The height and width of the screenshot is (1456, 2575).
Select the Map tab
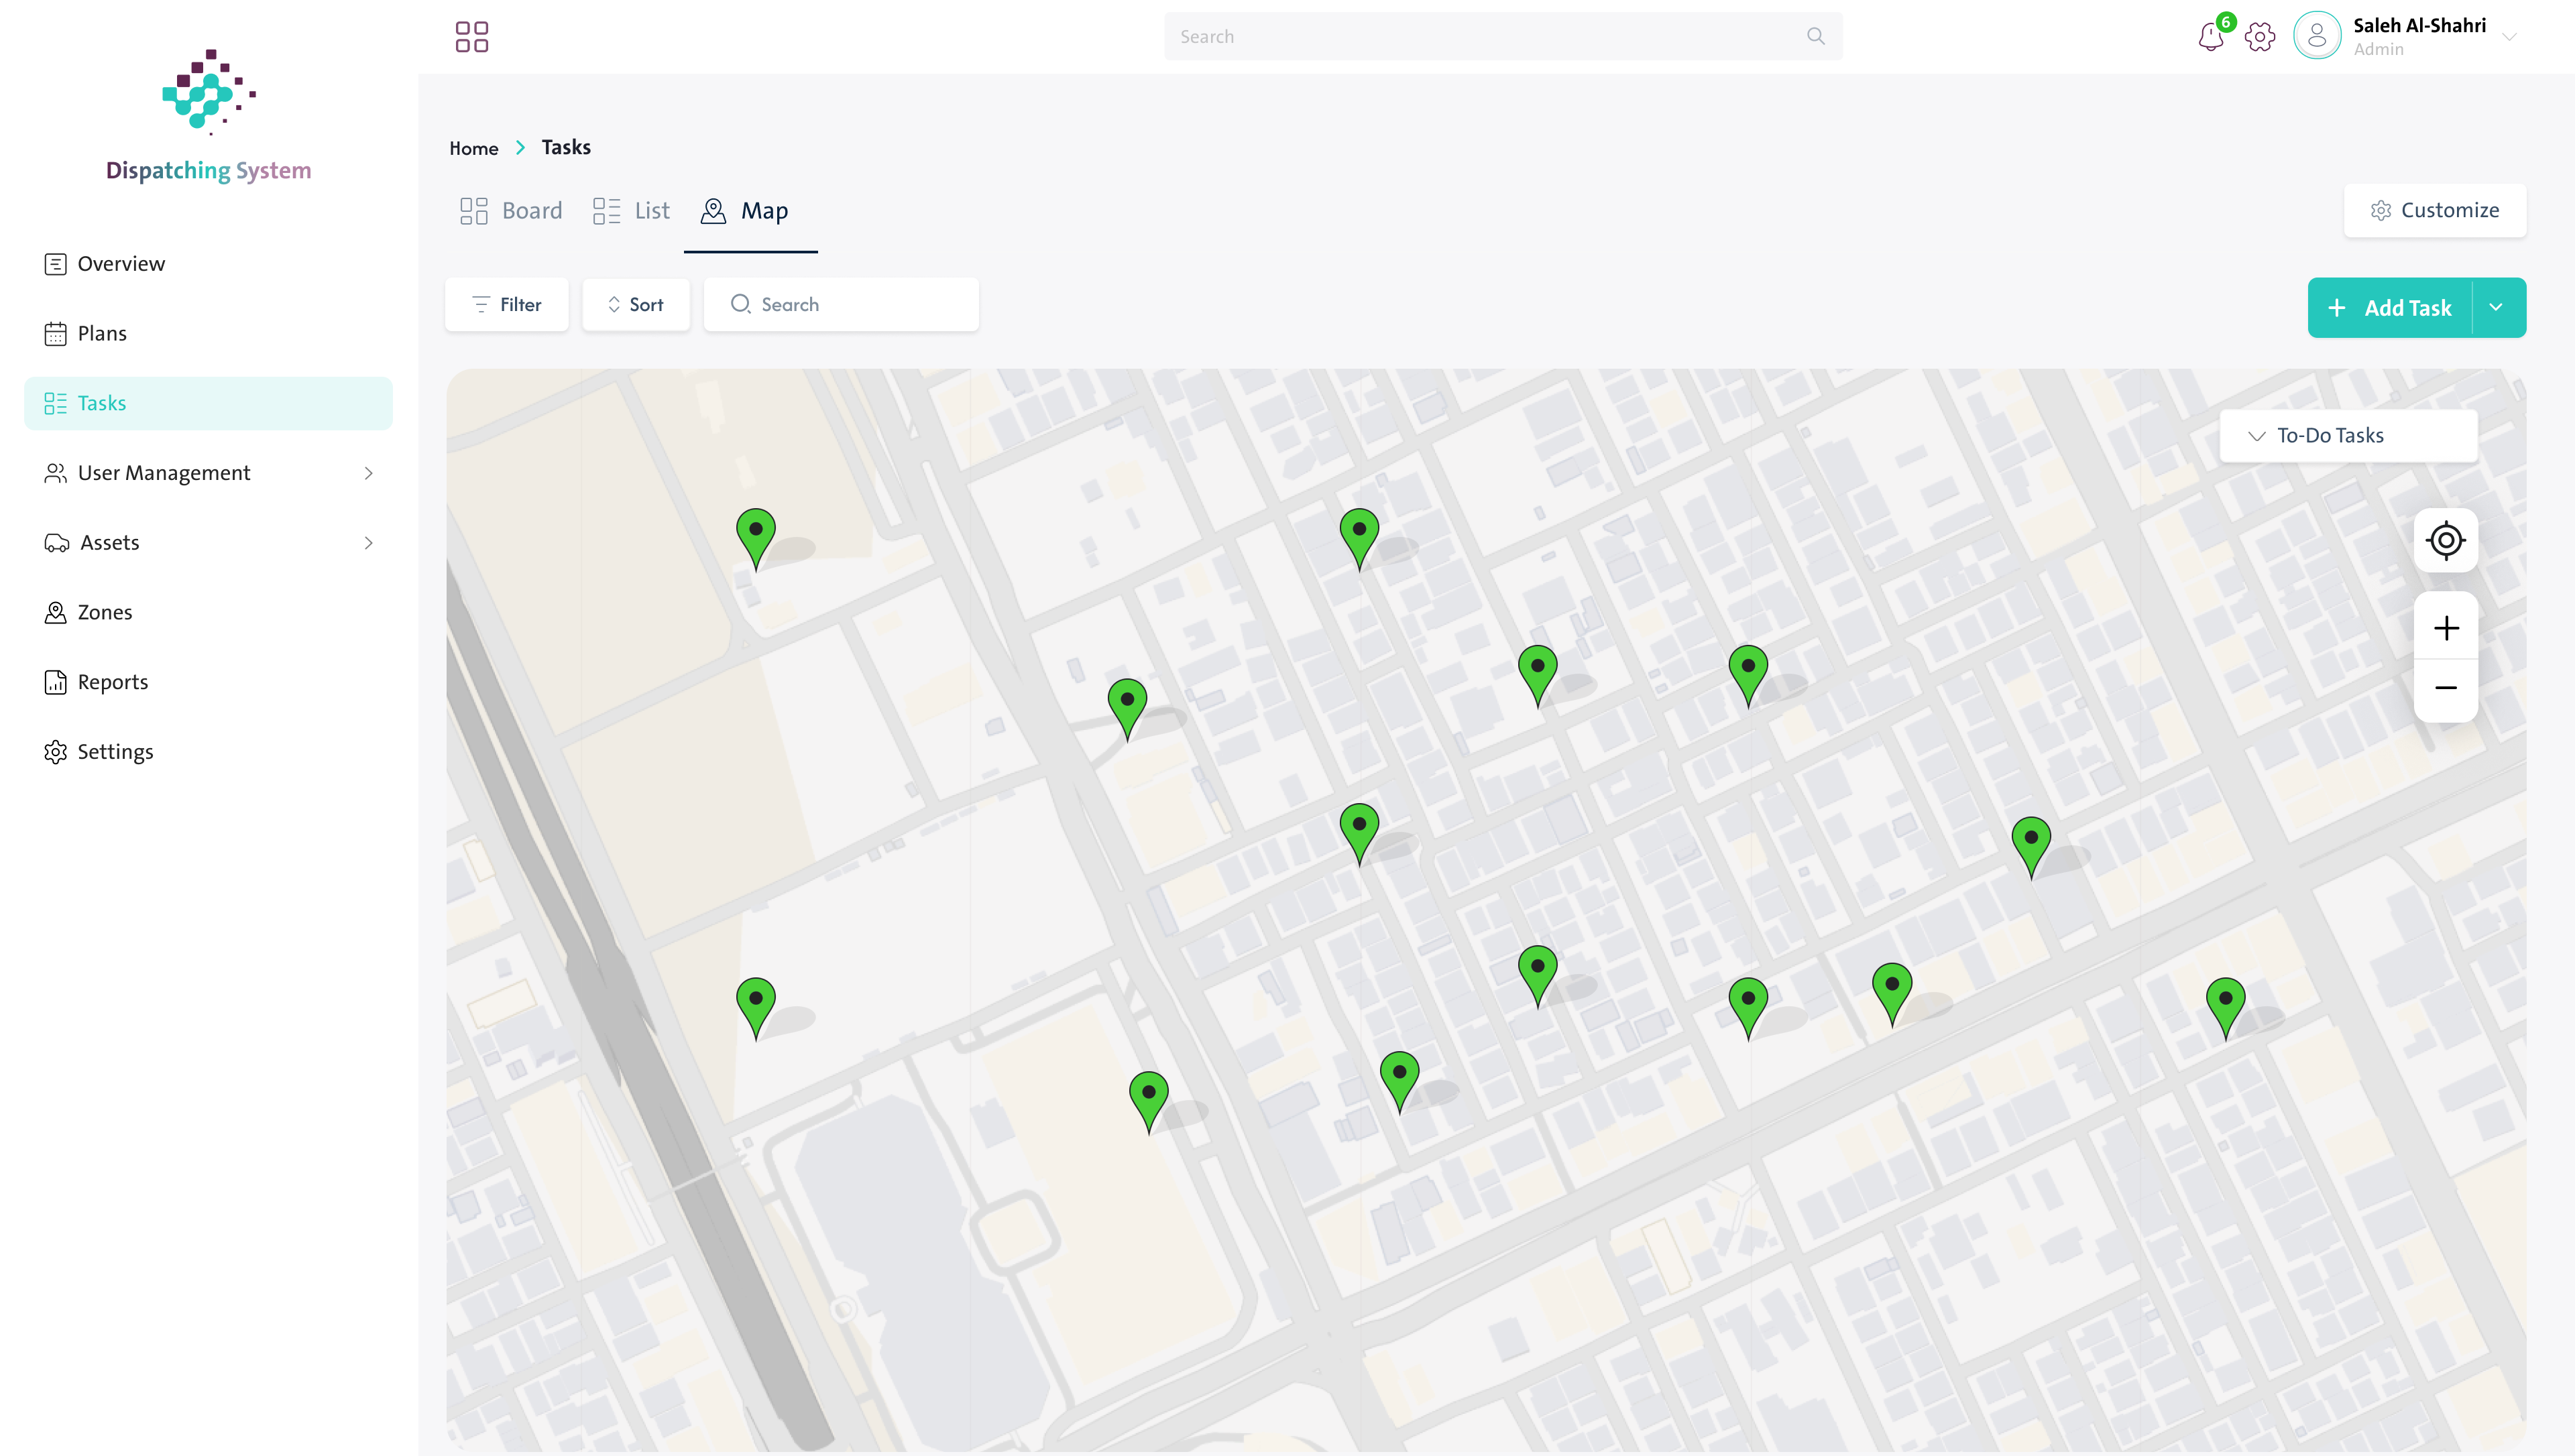(x=746, y=211)
